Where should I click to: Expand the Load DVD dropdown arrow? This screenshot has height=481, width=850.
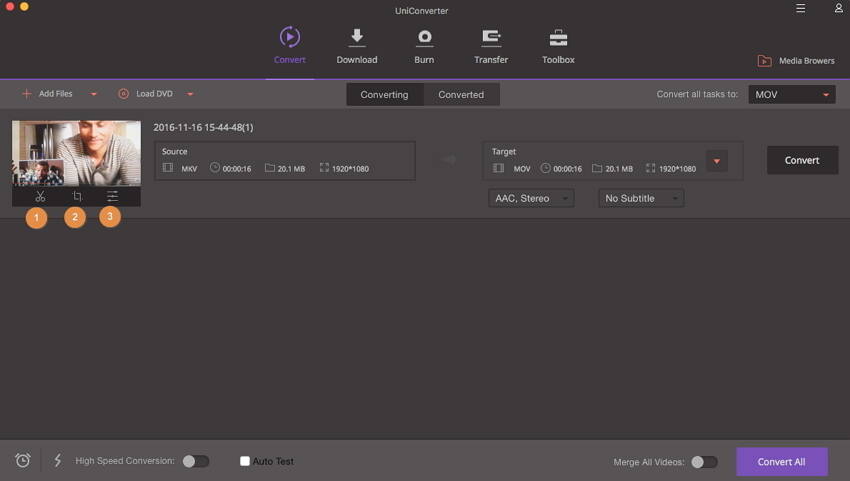[190, 94]
